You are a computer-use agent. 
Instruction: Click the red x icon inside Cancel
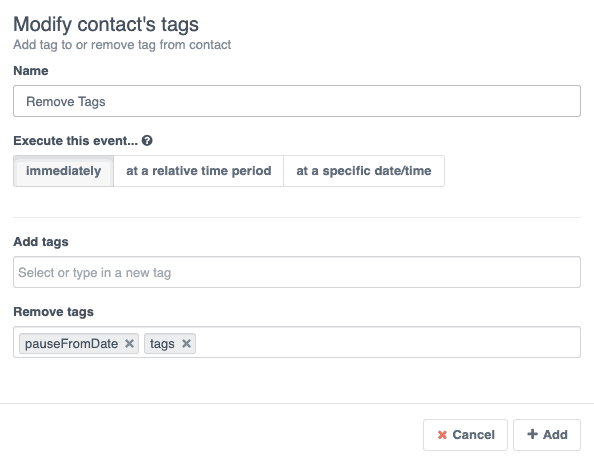[x=442, y=435]
